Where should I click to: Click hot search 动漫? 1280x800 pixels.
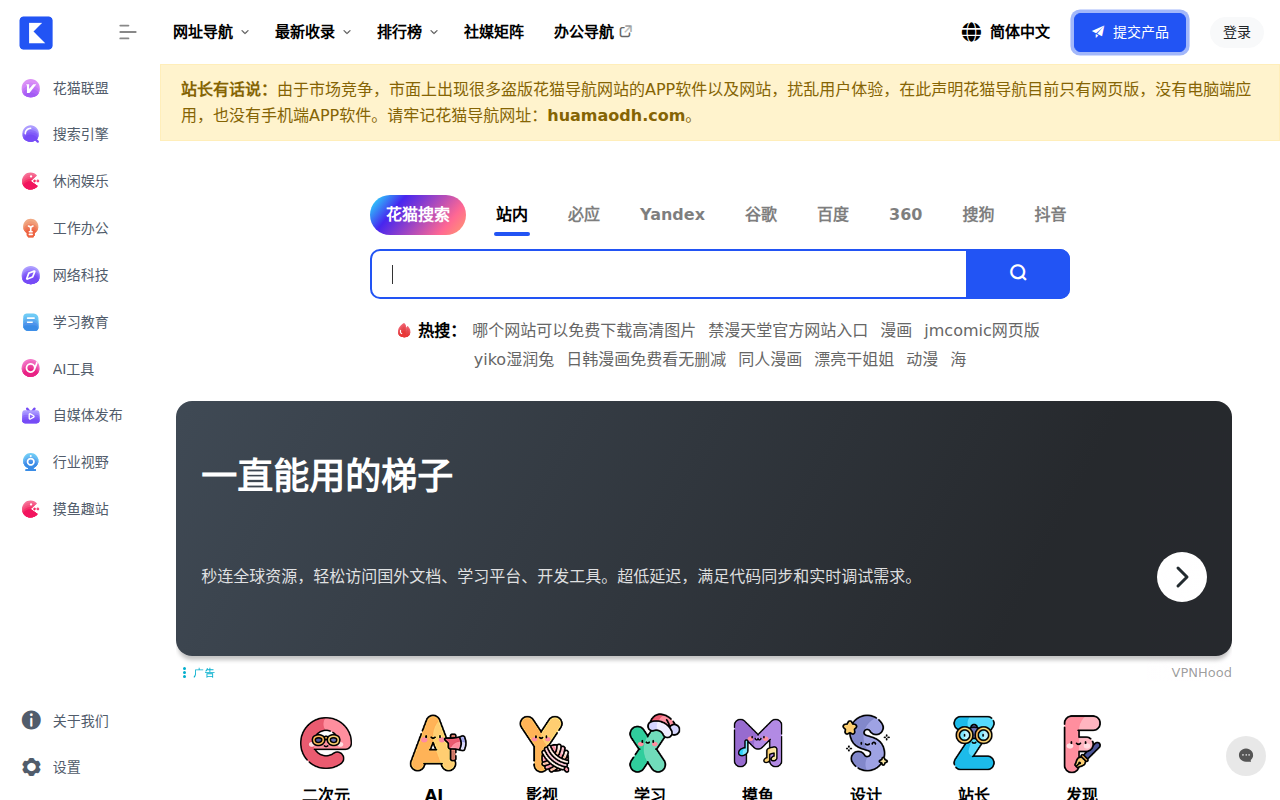point(922,359)
